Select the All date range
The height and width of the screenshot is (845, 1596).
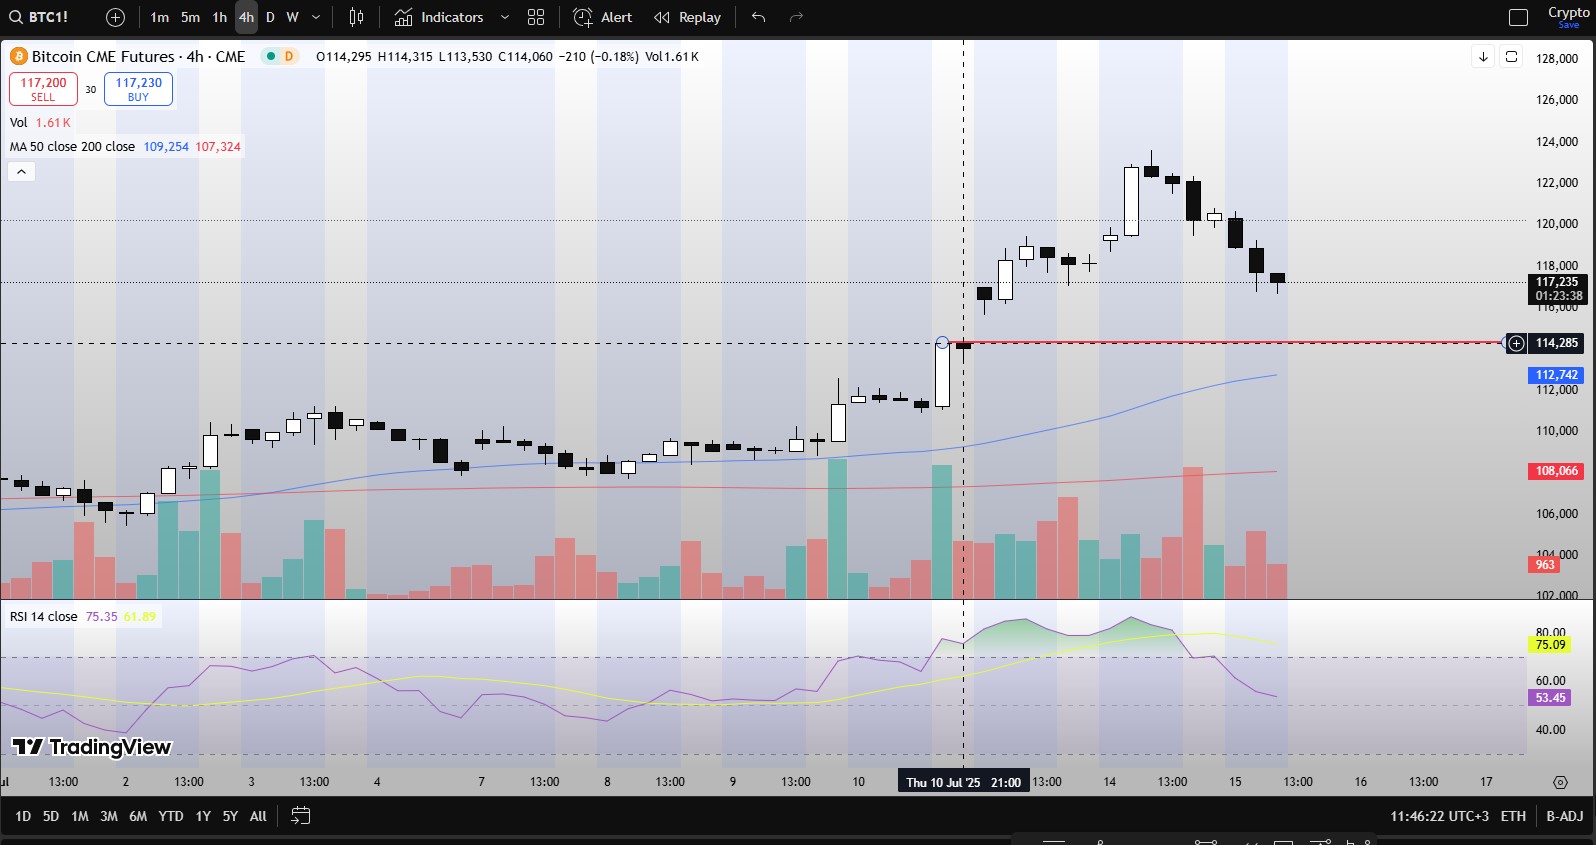click(x=258, y=816)
